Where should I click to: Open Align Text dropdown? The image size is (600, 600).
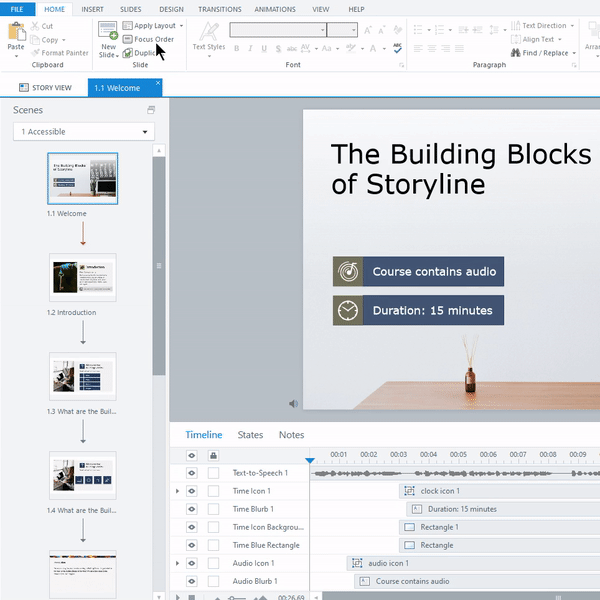[536, 39]
